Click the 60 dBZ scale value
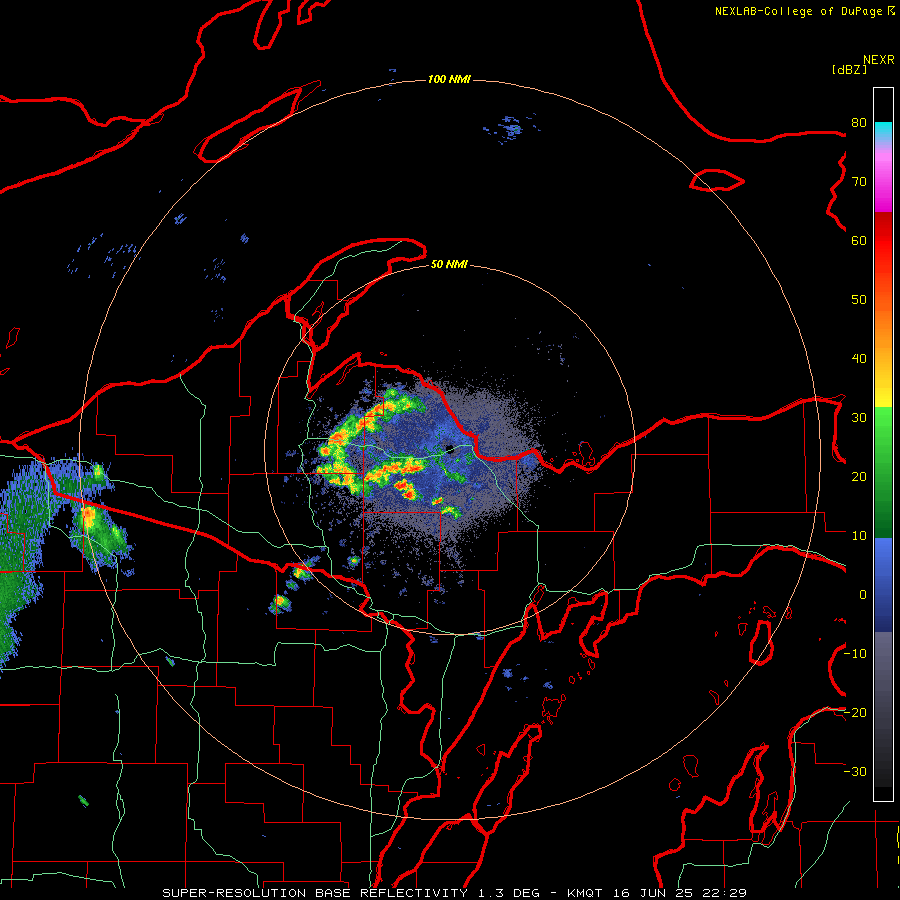This screenshot has height=900, width=900. click(859, 241)
